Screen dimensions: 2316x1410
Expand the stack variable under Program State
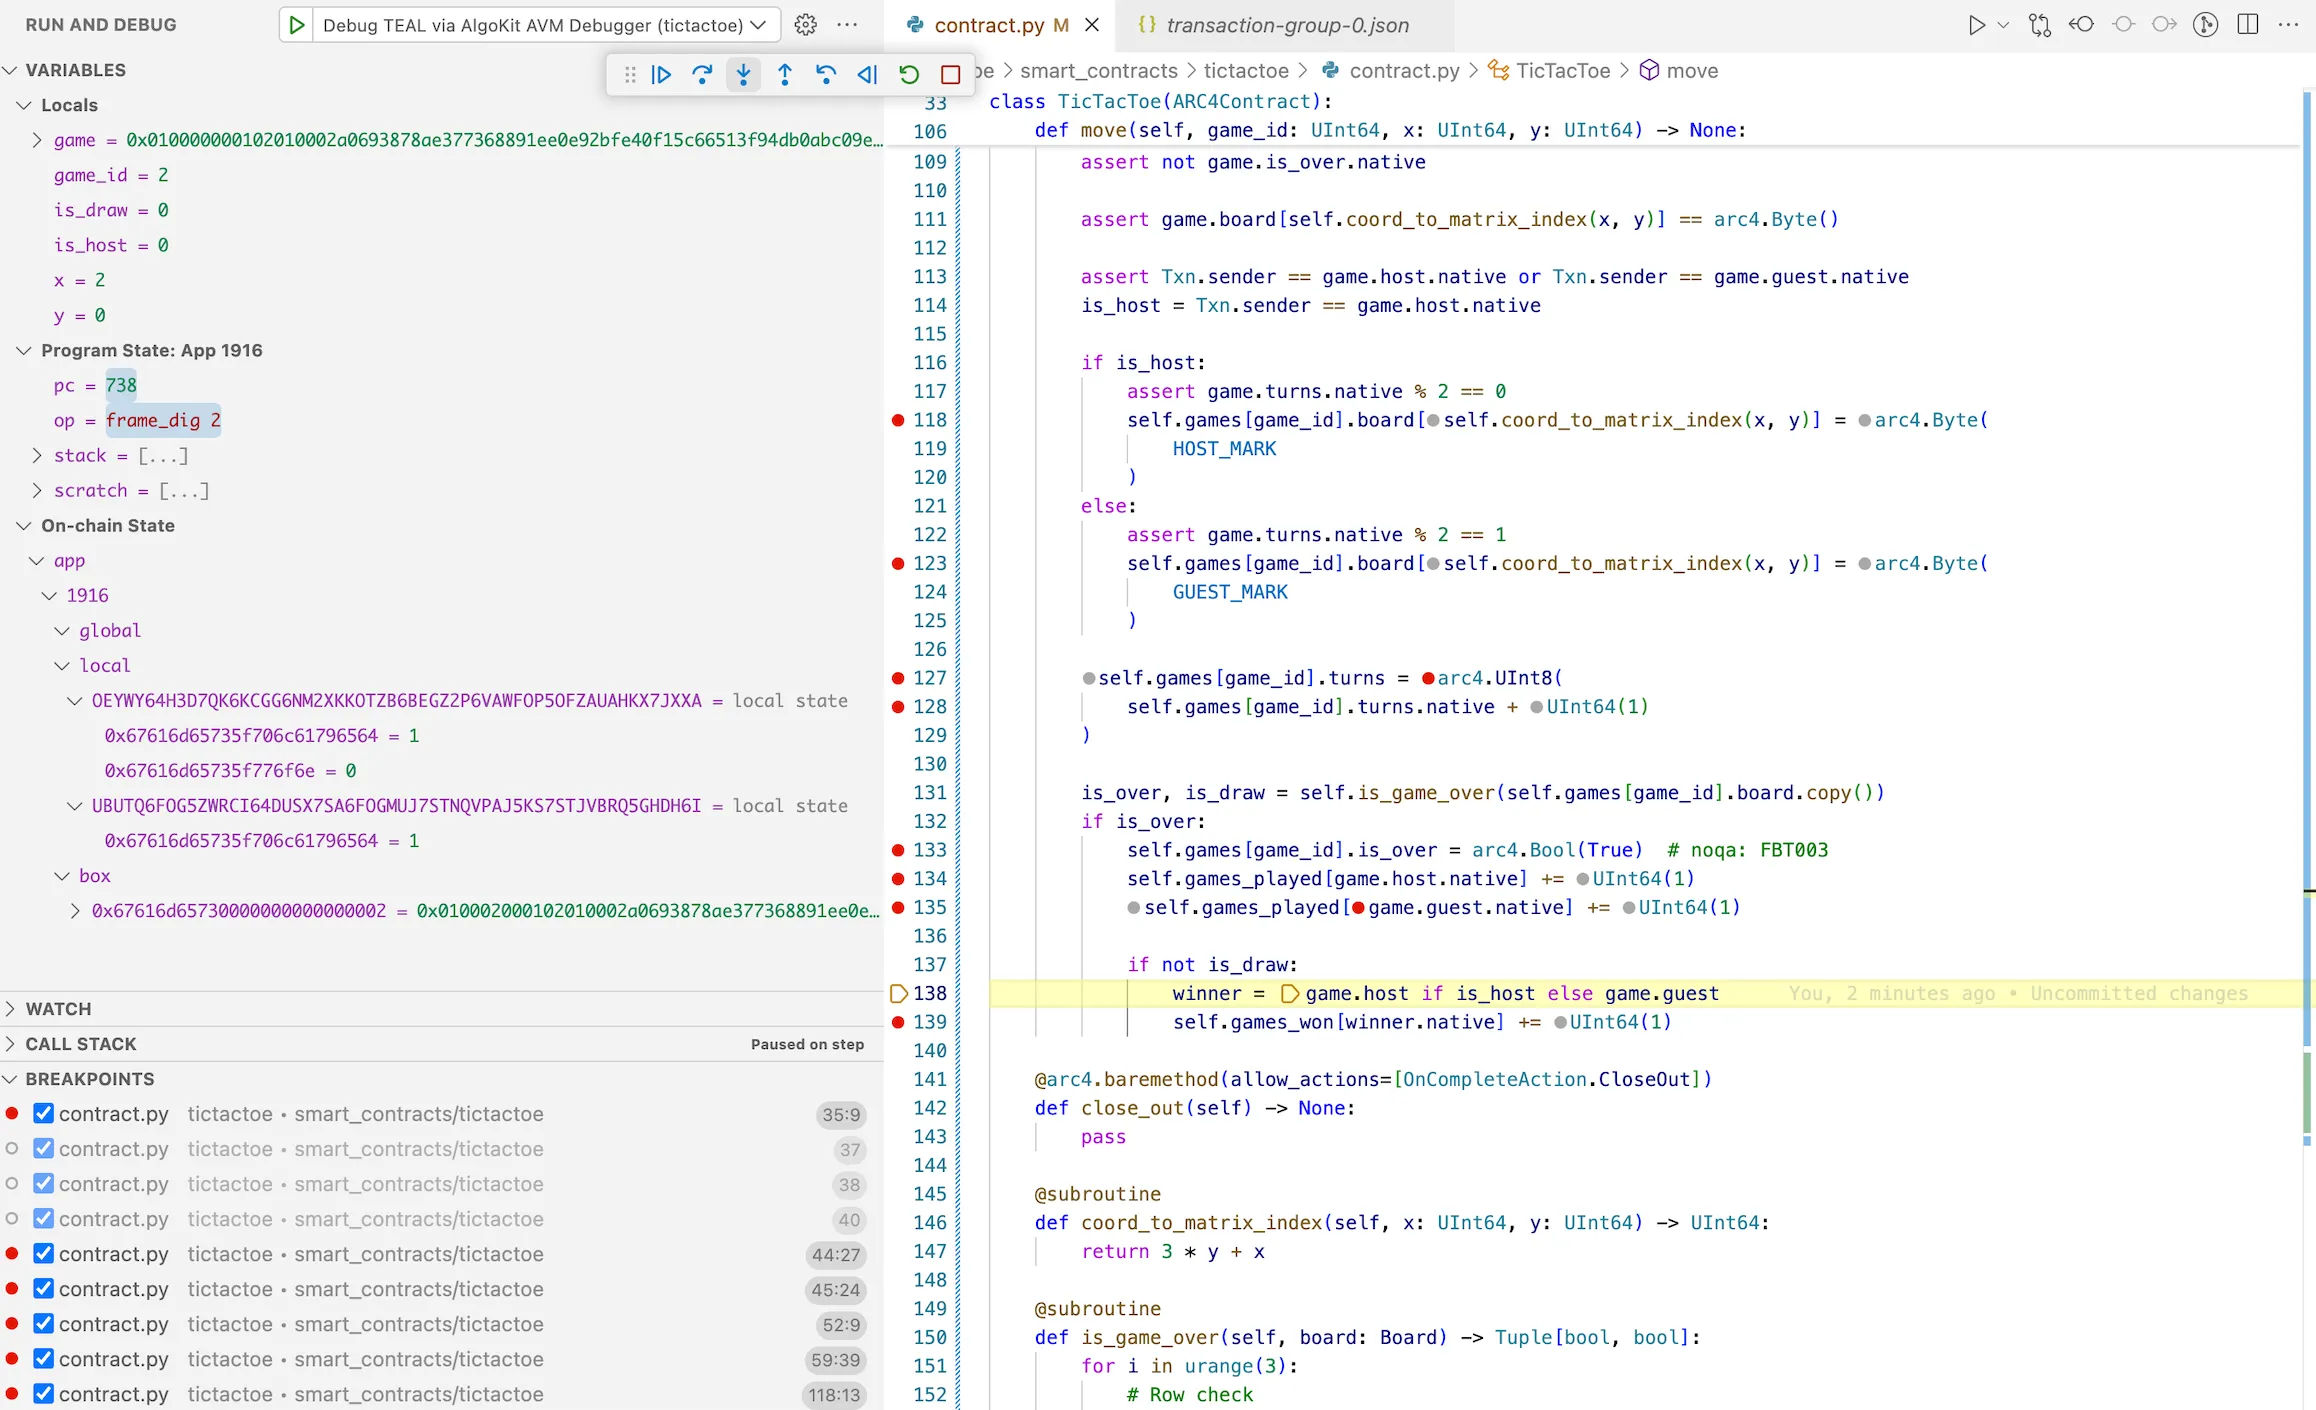[x=38, y=455]
